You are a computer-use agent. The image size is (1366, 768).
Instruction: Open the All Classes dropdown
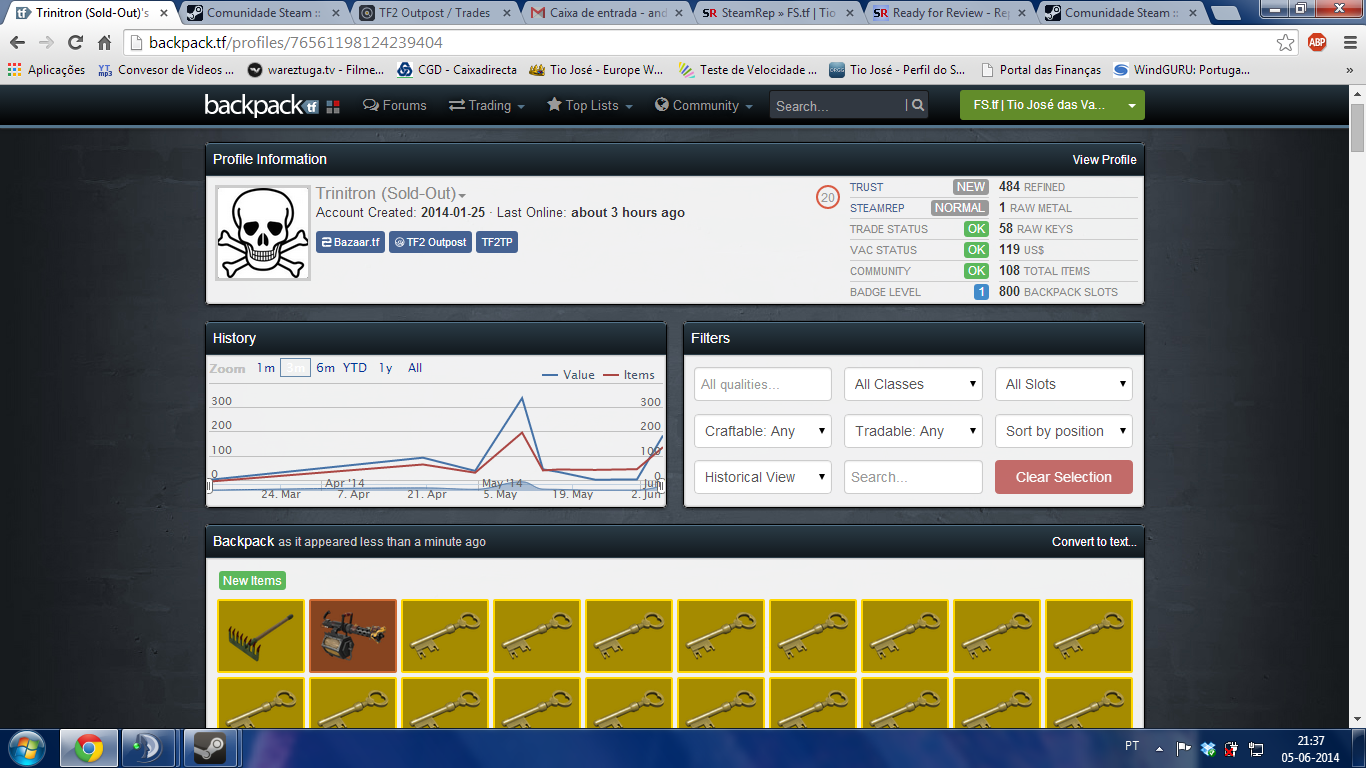[x=914, y=384]
